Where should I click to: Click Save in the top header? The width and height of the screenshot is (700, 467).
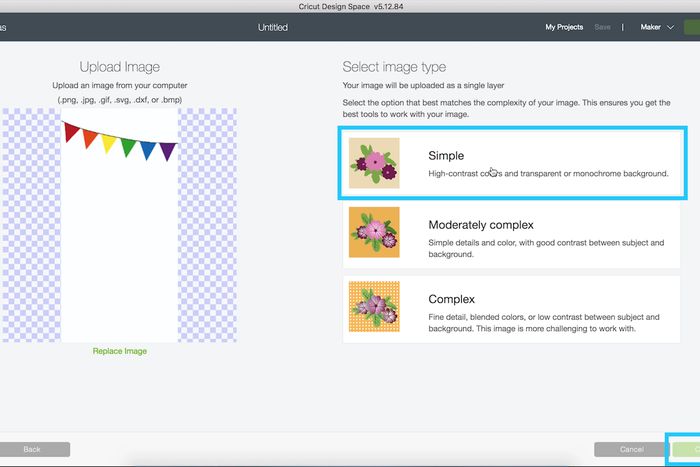coord(603,27)
